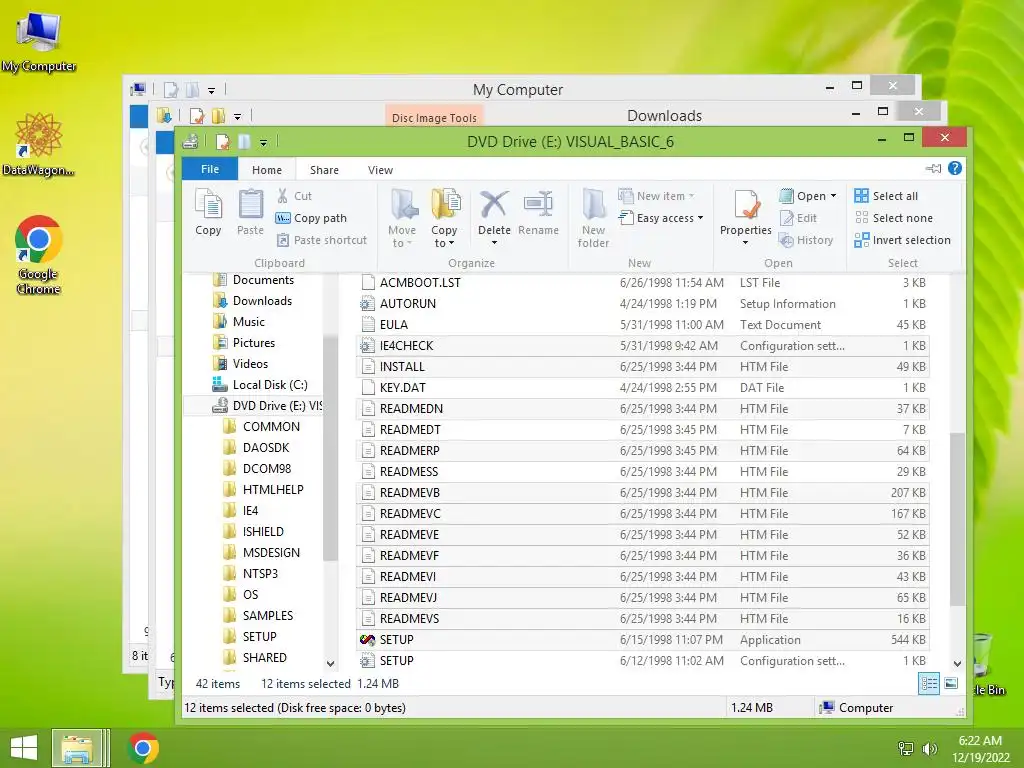
Task: Switch to the Home ribbon tab
Action: tap(267, 170)
